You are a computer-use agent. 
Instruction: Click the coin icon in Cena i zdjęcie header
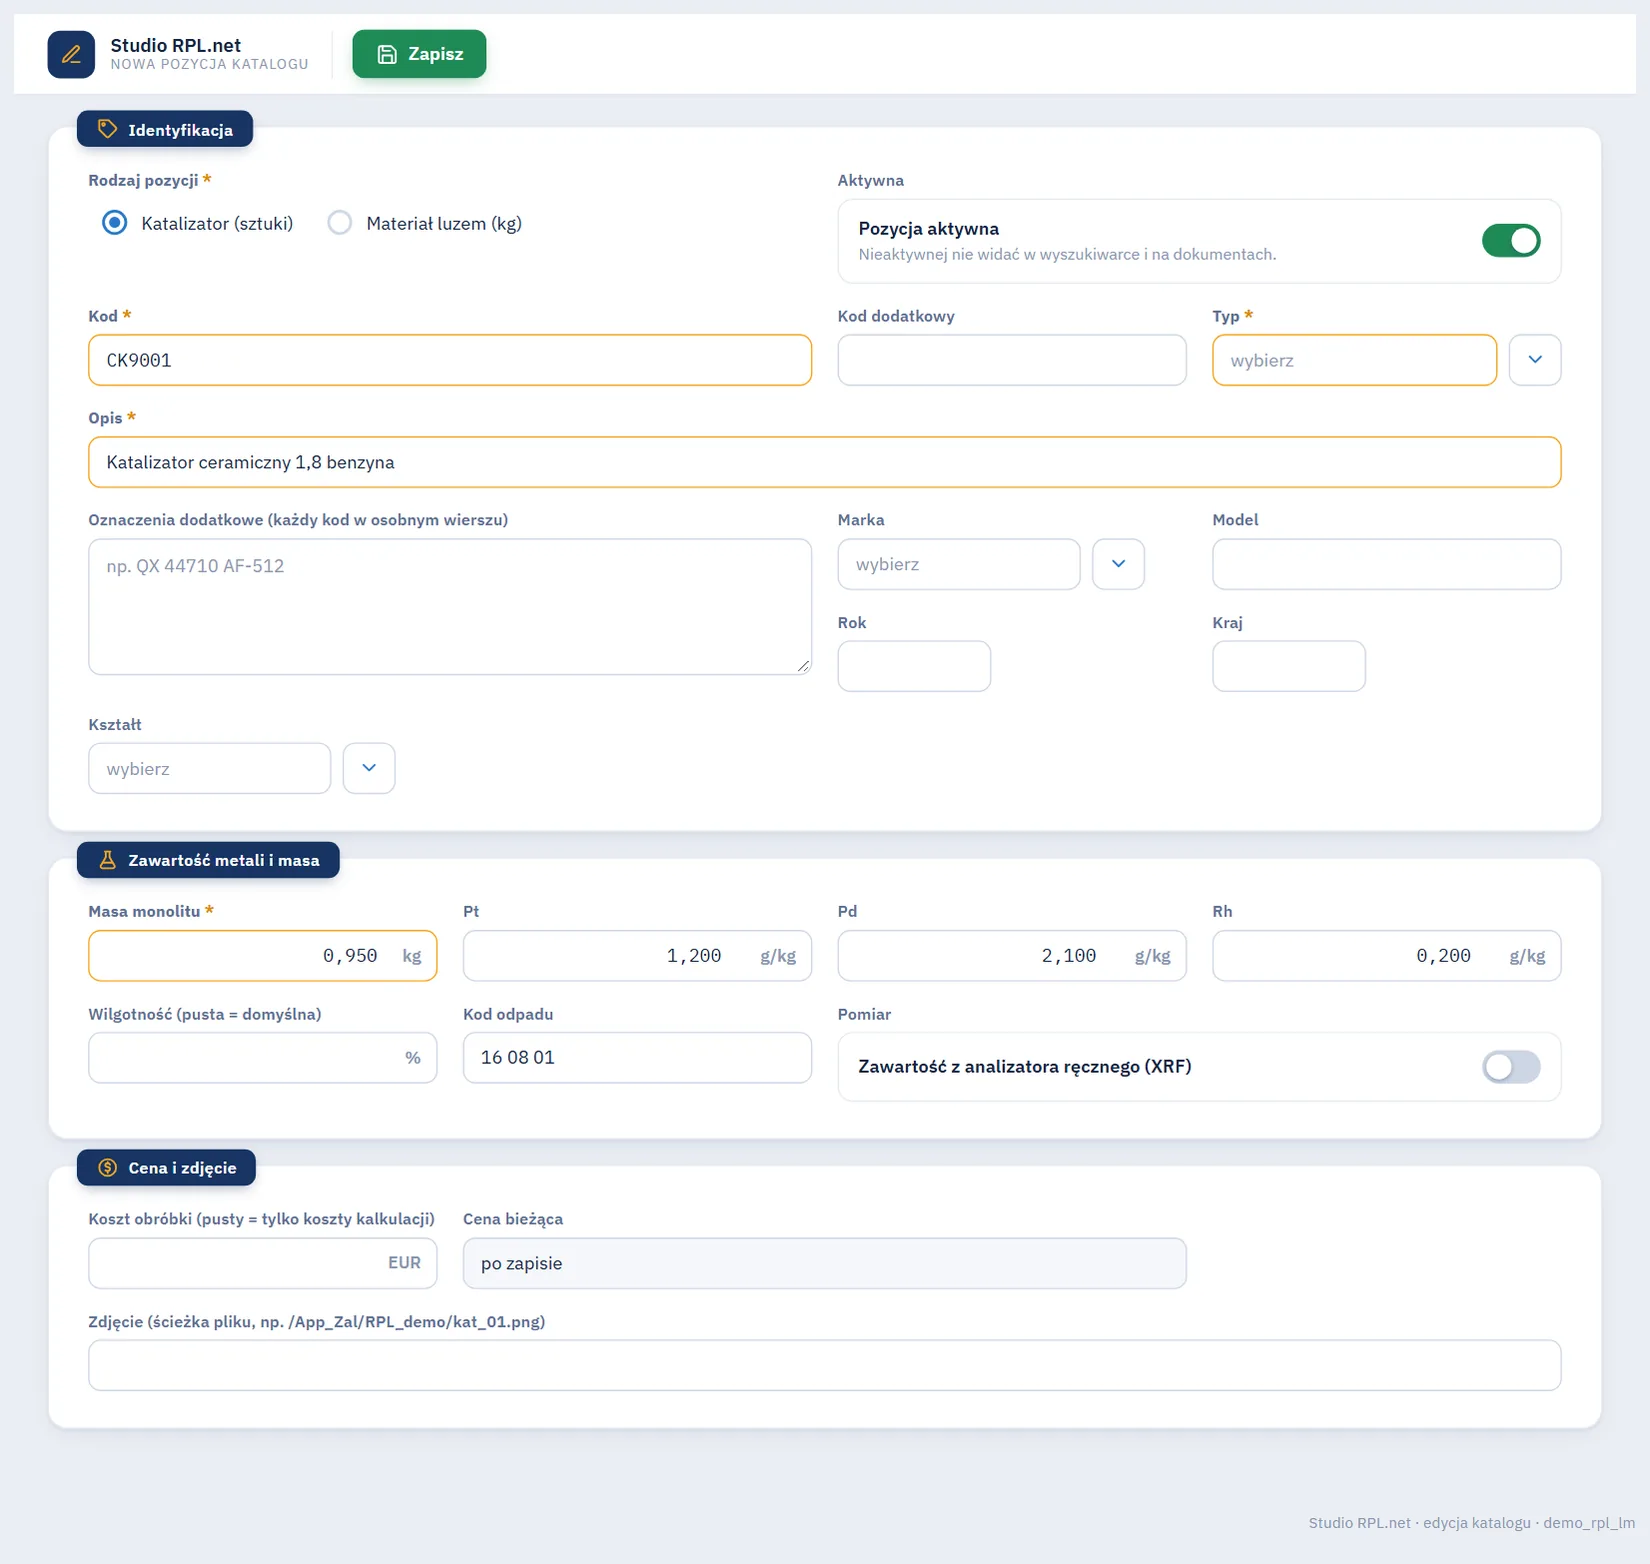[x=107, y=1168]
